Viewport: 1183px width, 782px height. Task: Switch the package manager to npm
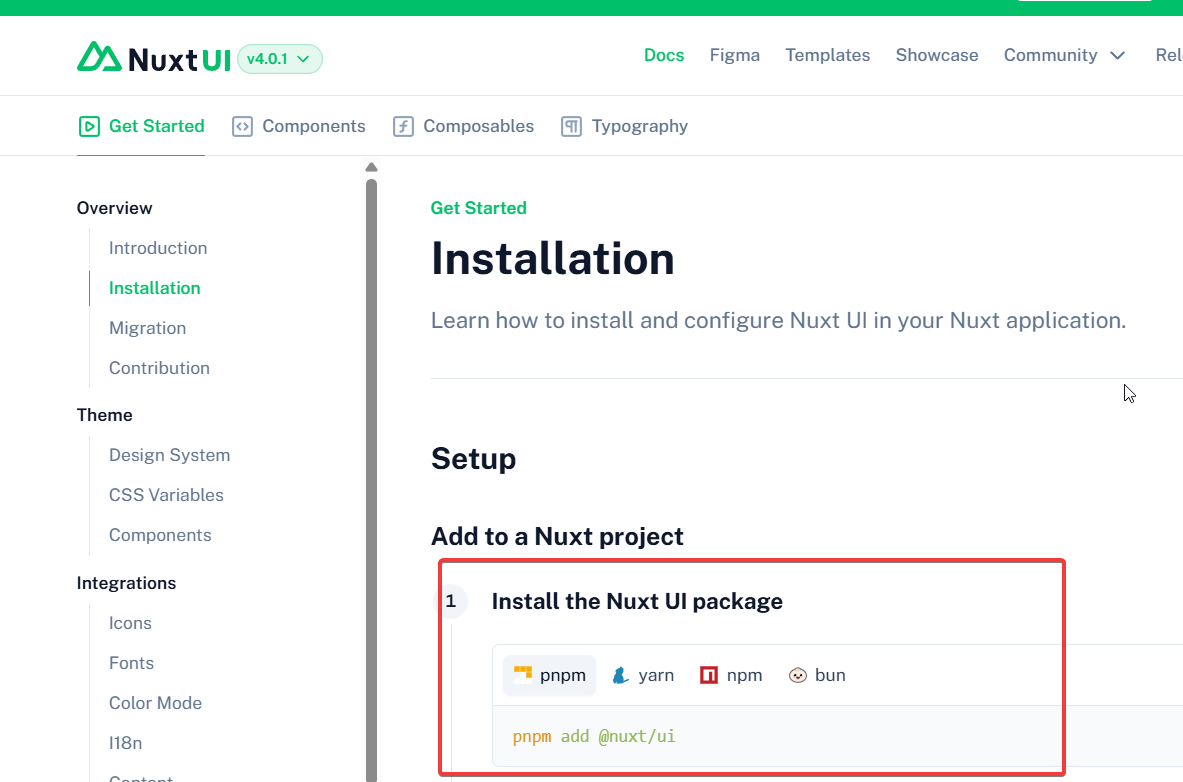[731, 675]
